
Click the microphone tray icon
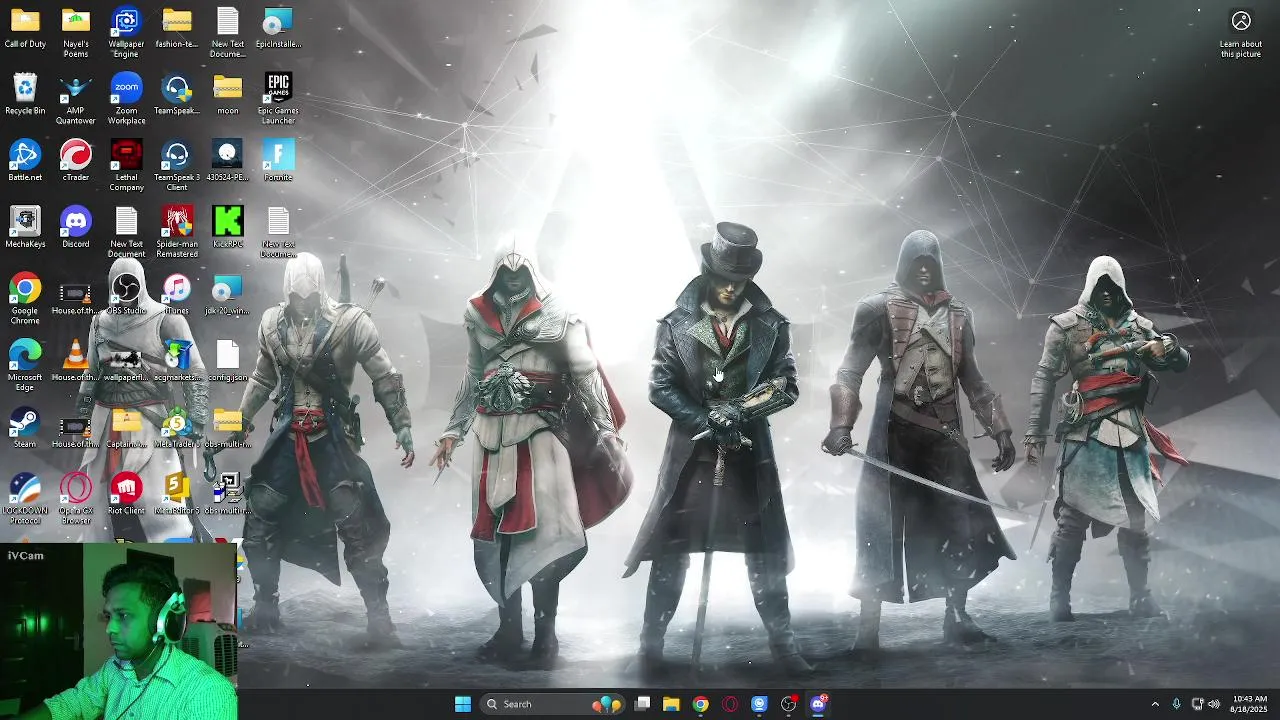coord(1176,704)
